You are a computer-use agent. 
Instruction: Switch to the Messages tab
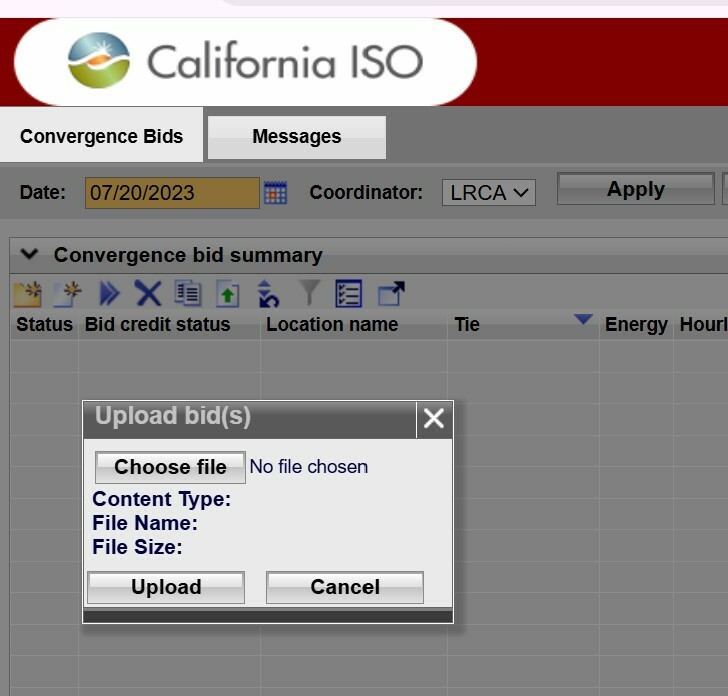click(x=296, y=137)
